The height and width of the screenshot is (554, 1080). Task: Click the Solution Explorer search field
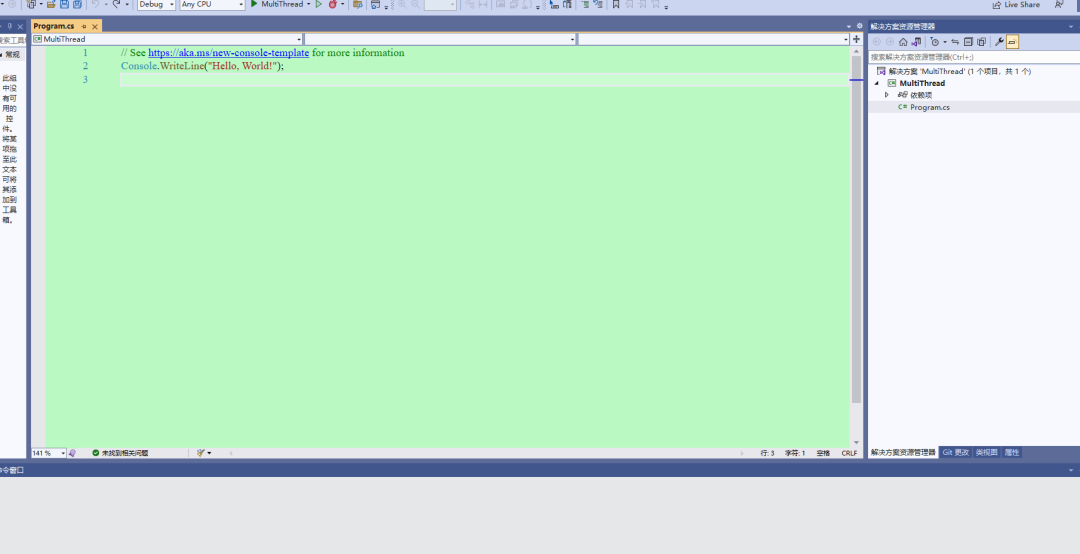[973, 57]
